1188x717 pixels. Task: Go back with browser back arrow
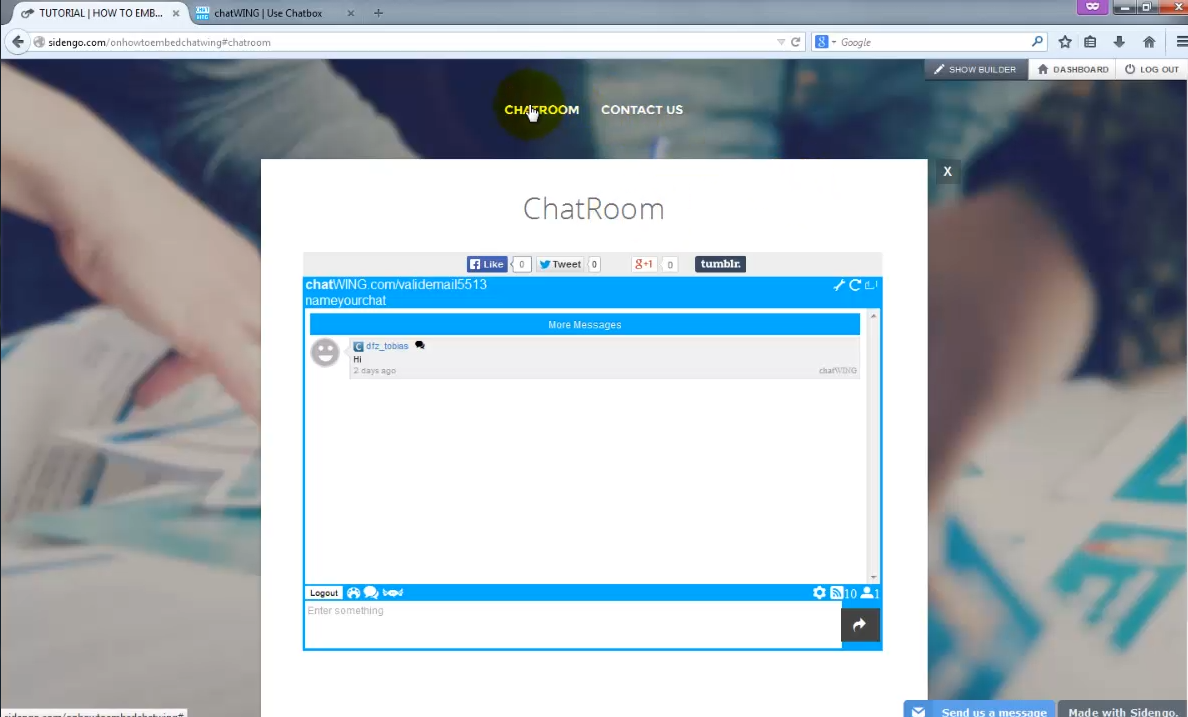click(x=18, y=42)
